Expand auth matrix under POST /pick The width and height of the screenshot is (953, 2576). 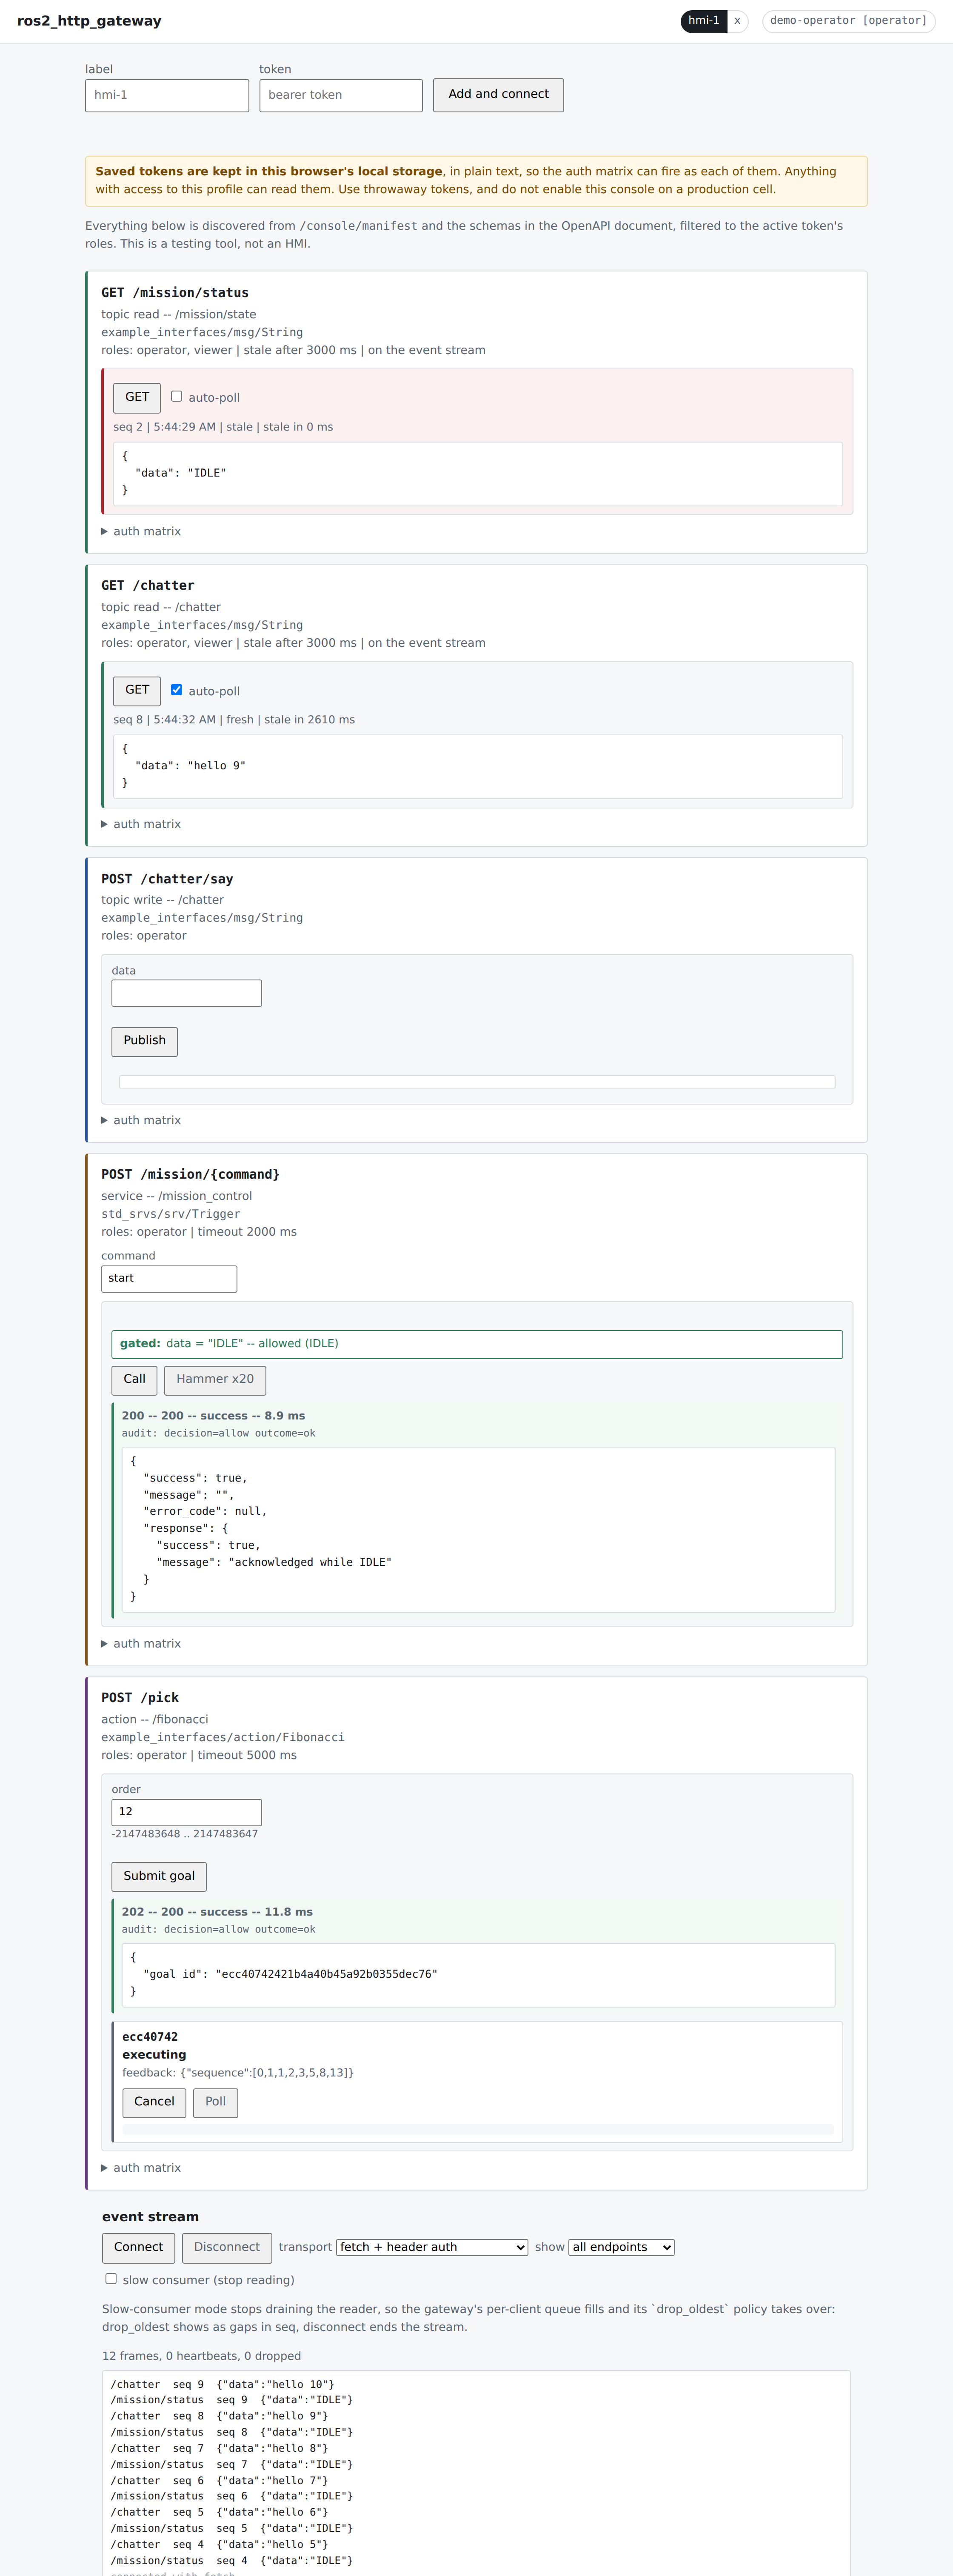[141, 2168]
